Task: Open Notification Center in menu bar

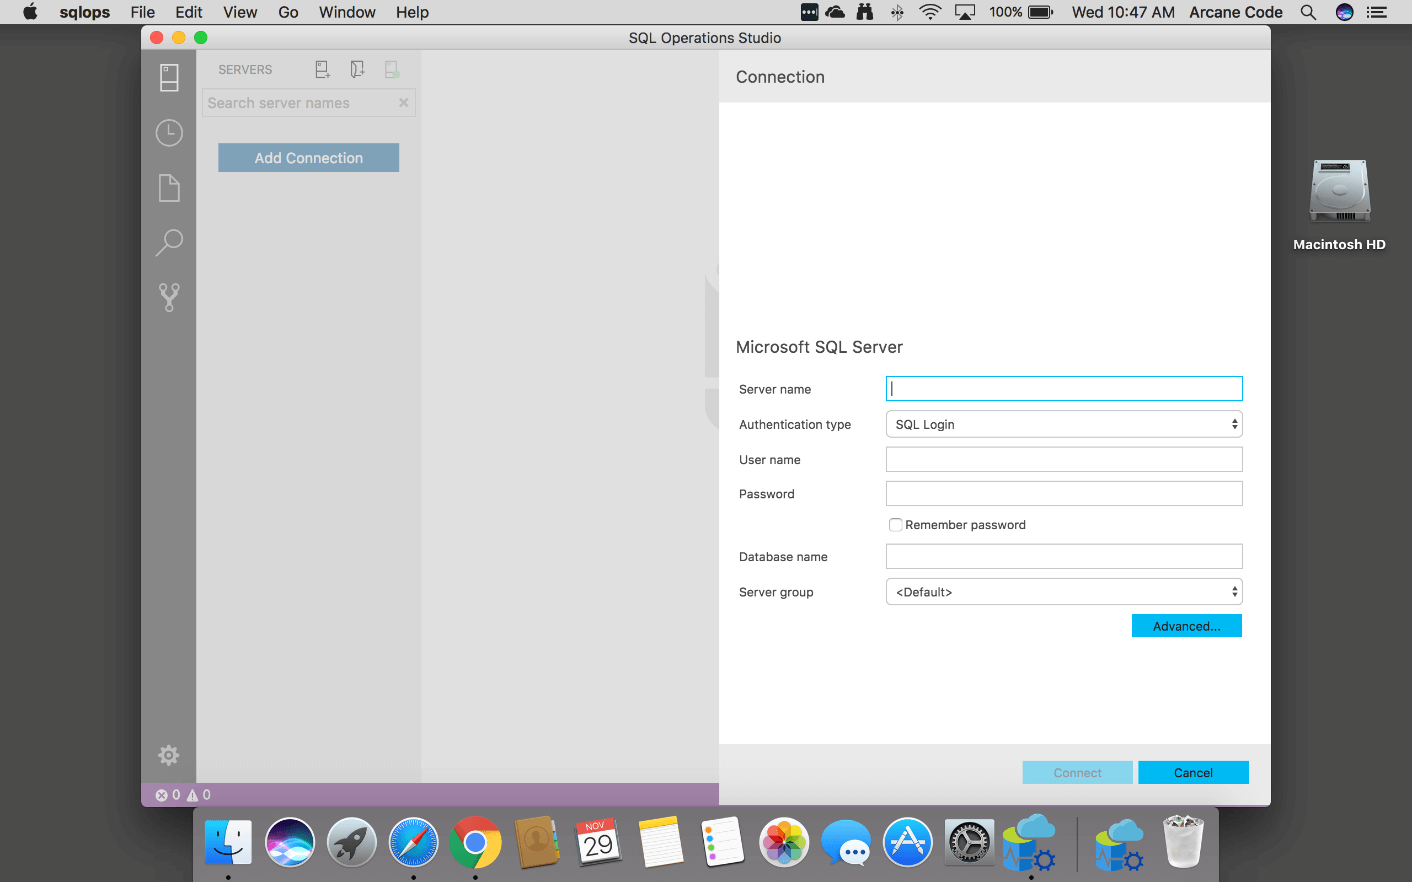Action: click(x=1377, y=12)
